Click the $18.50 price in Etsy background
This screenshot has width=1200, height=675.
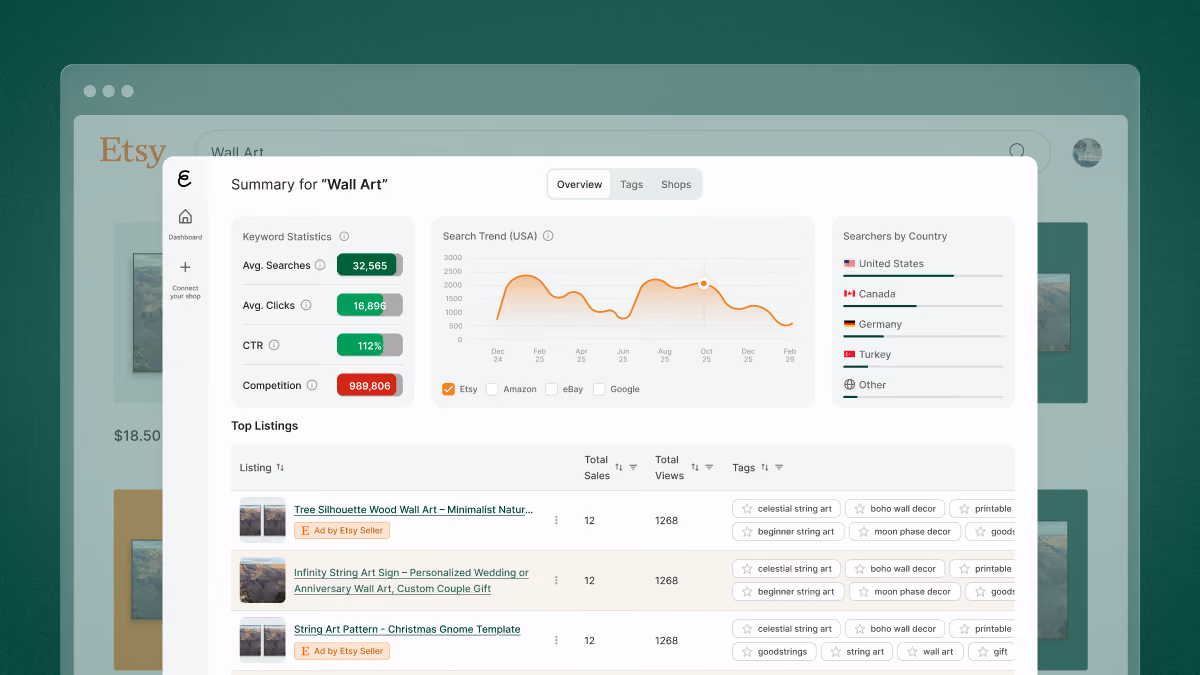[x=137, y=436]
